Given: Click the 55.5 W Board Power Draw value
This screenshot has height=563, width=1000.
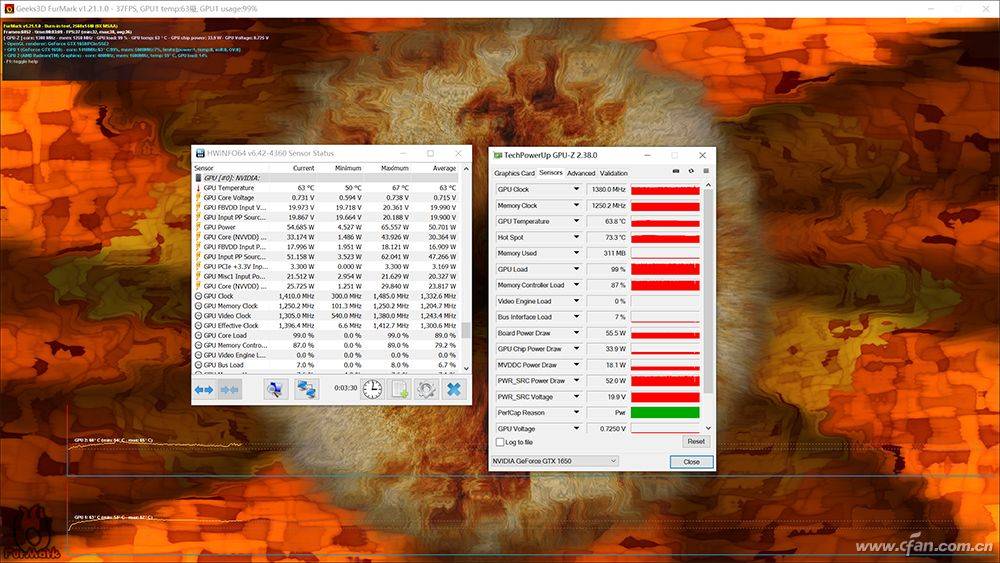Looking at the screenshot, I should point(607,333).
